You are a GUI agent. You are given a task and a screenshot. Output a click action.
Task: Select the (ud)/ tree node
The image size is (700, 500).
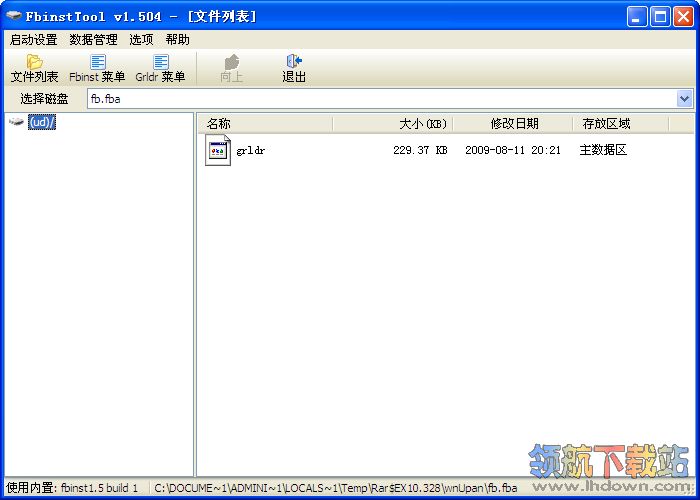42,121
